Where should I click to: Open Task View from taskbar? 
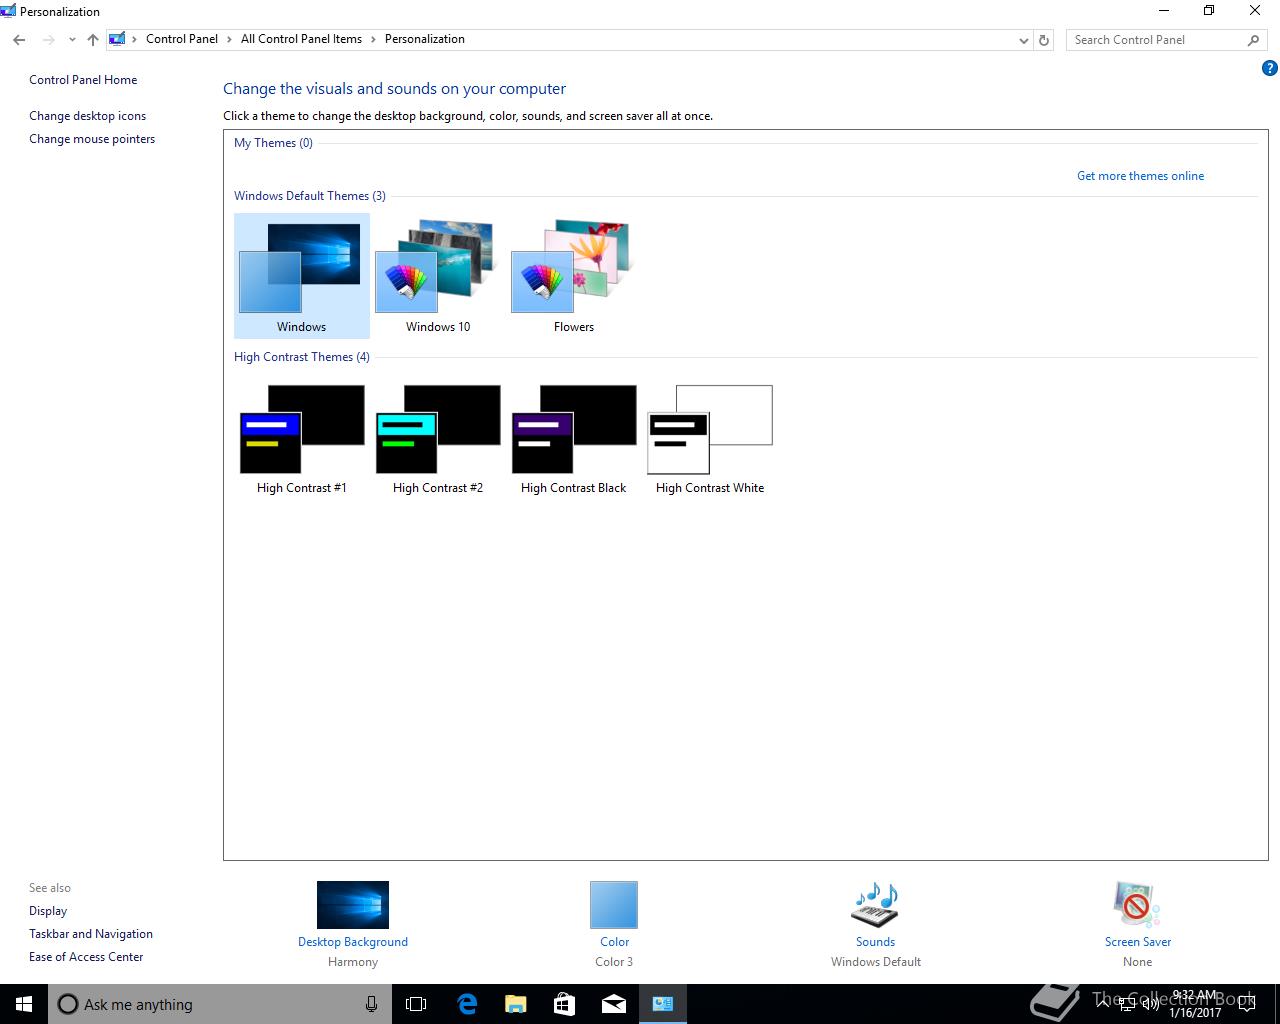(416, 1004)
